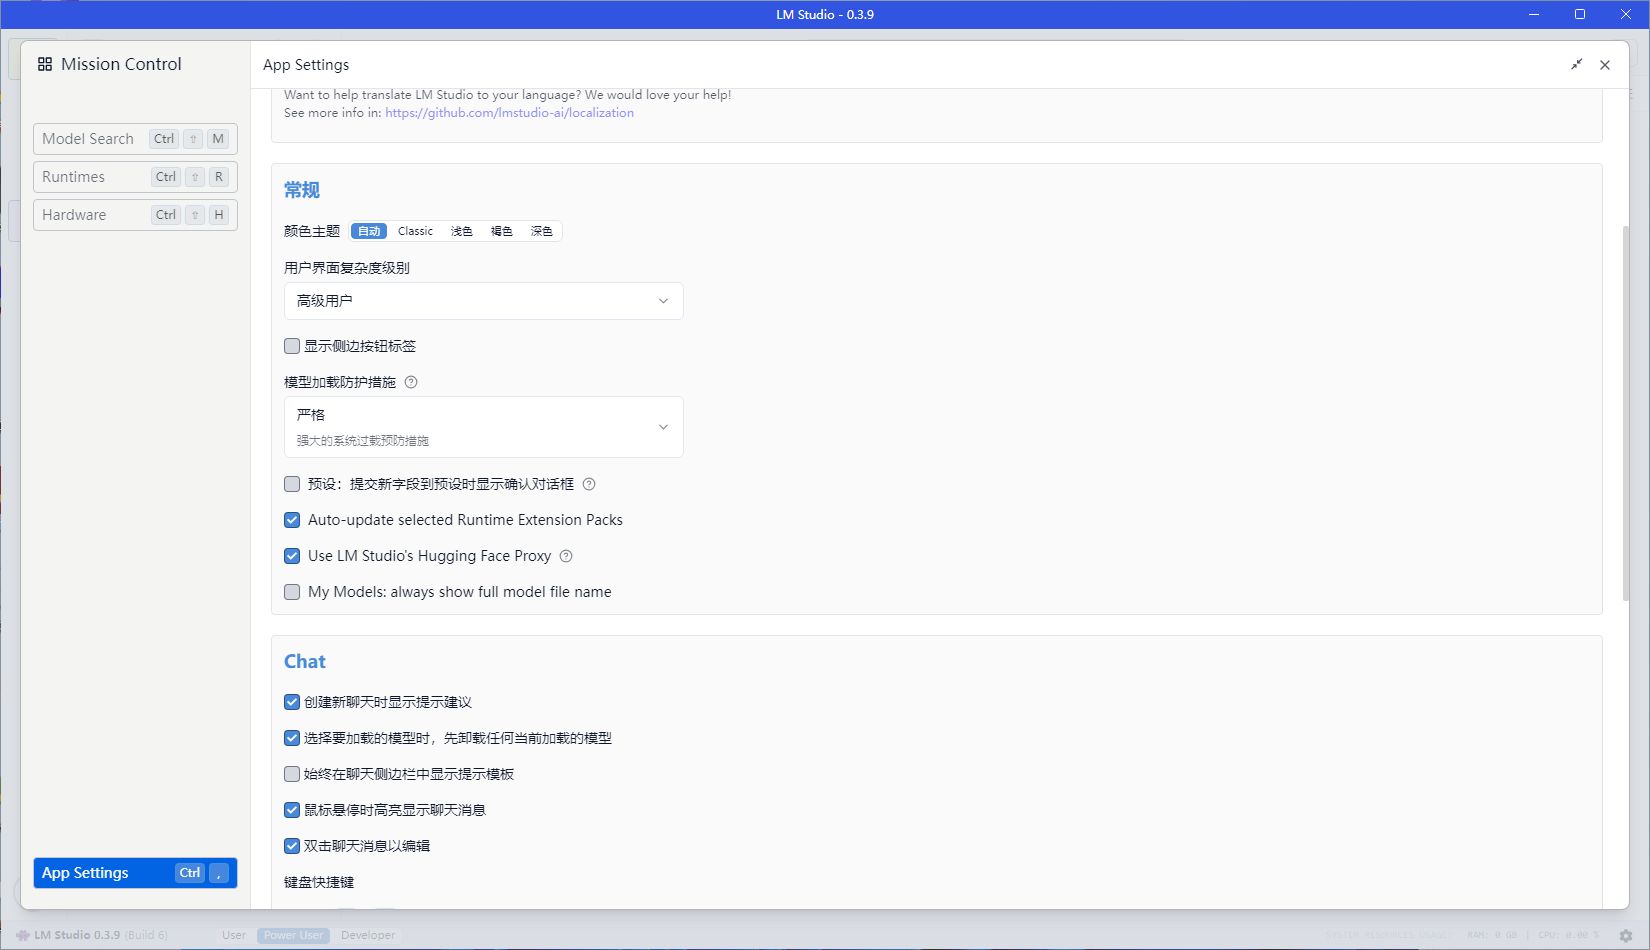The image size is (1650, 950).
Task: Uncheck 创建新聊天时显示提示建议
Action: [x=292, y=702]
